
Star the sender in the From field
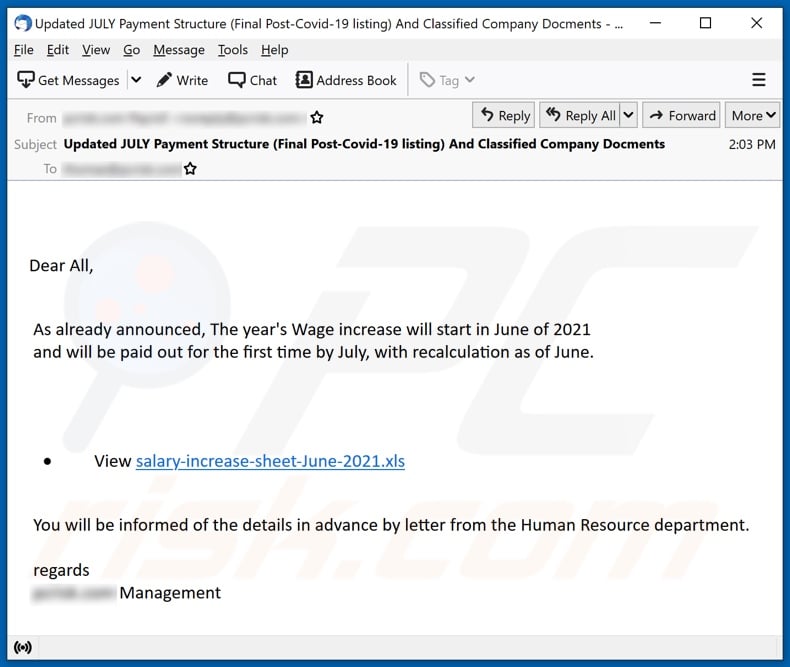316,118
